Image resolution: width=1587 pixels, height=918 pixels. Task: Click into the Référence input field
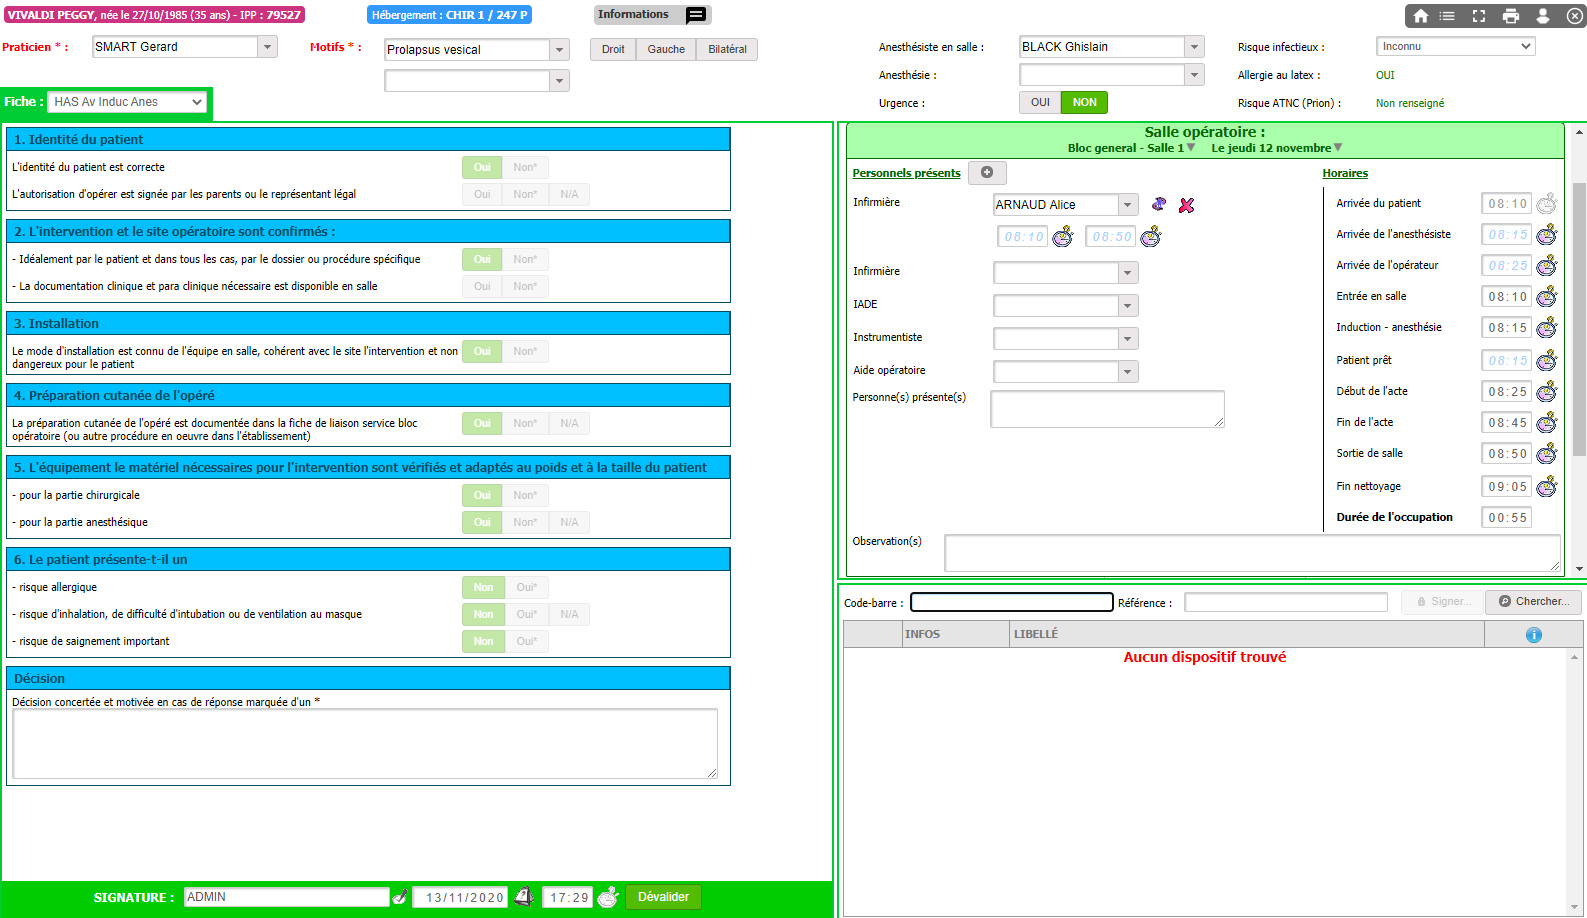[1286, 602]
